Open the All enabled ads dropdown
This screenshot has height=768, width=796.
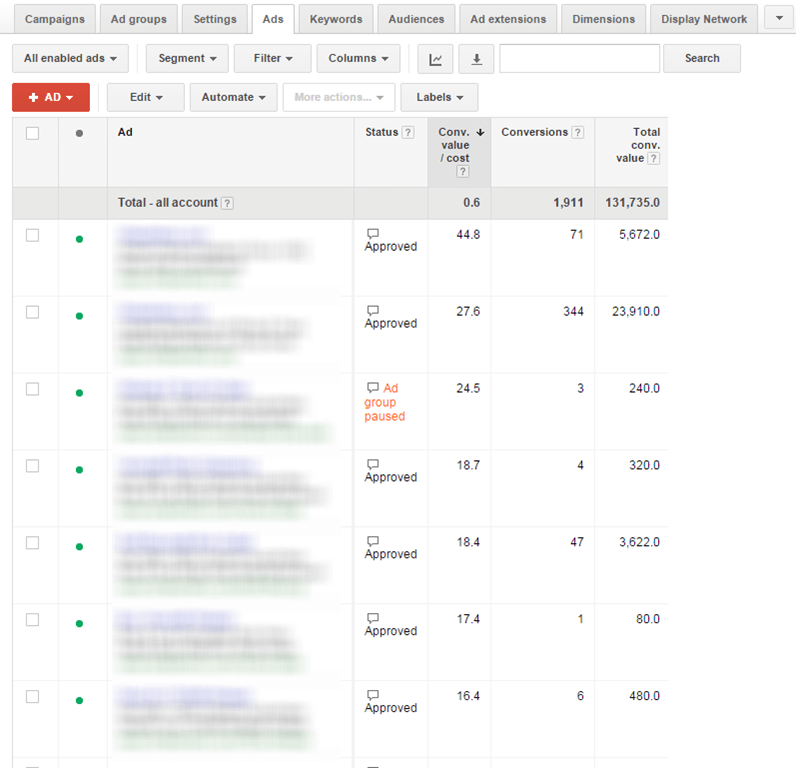click(70, 59)
